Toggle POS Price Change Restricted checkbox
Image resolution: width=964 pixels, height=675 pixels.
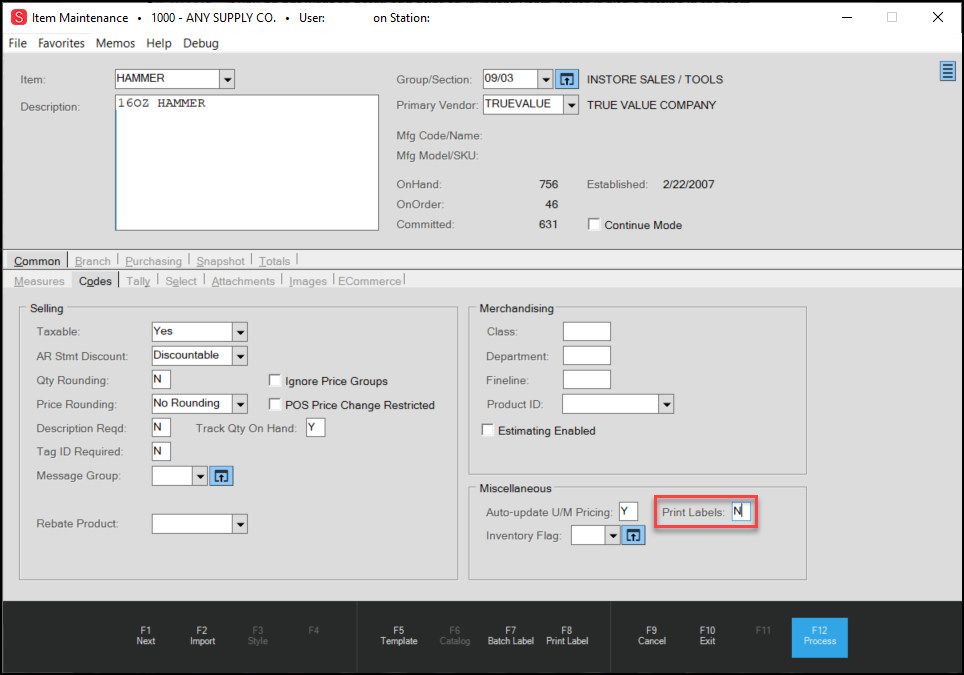[x=275, y=405]
